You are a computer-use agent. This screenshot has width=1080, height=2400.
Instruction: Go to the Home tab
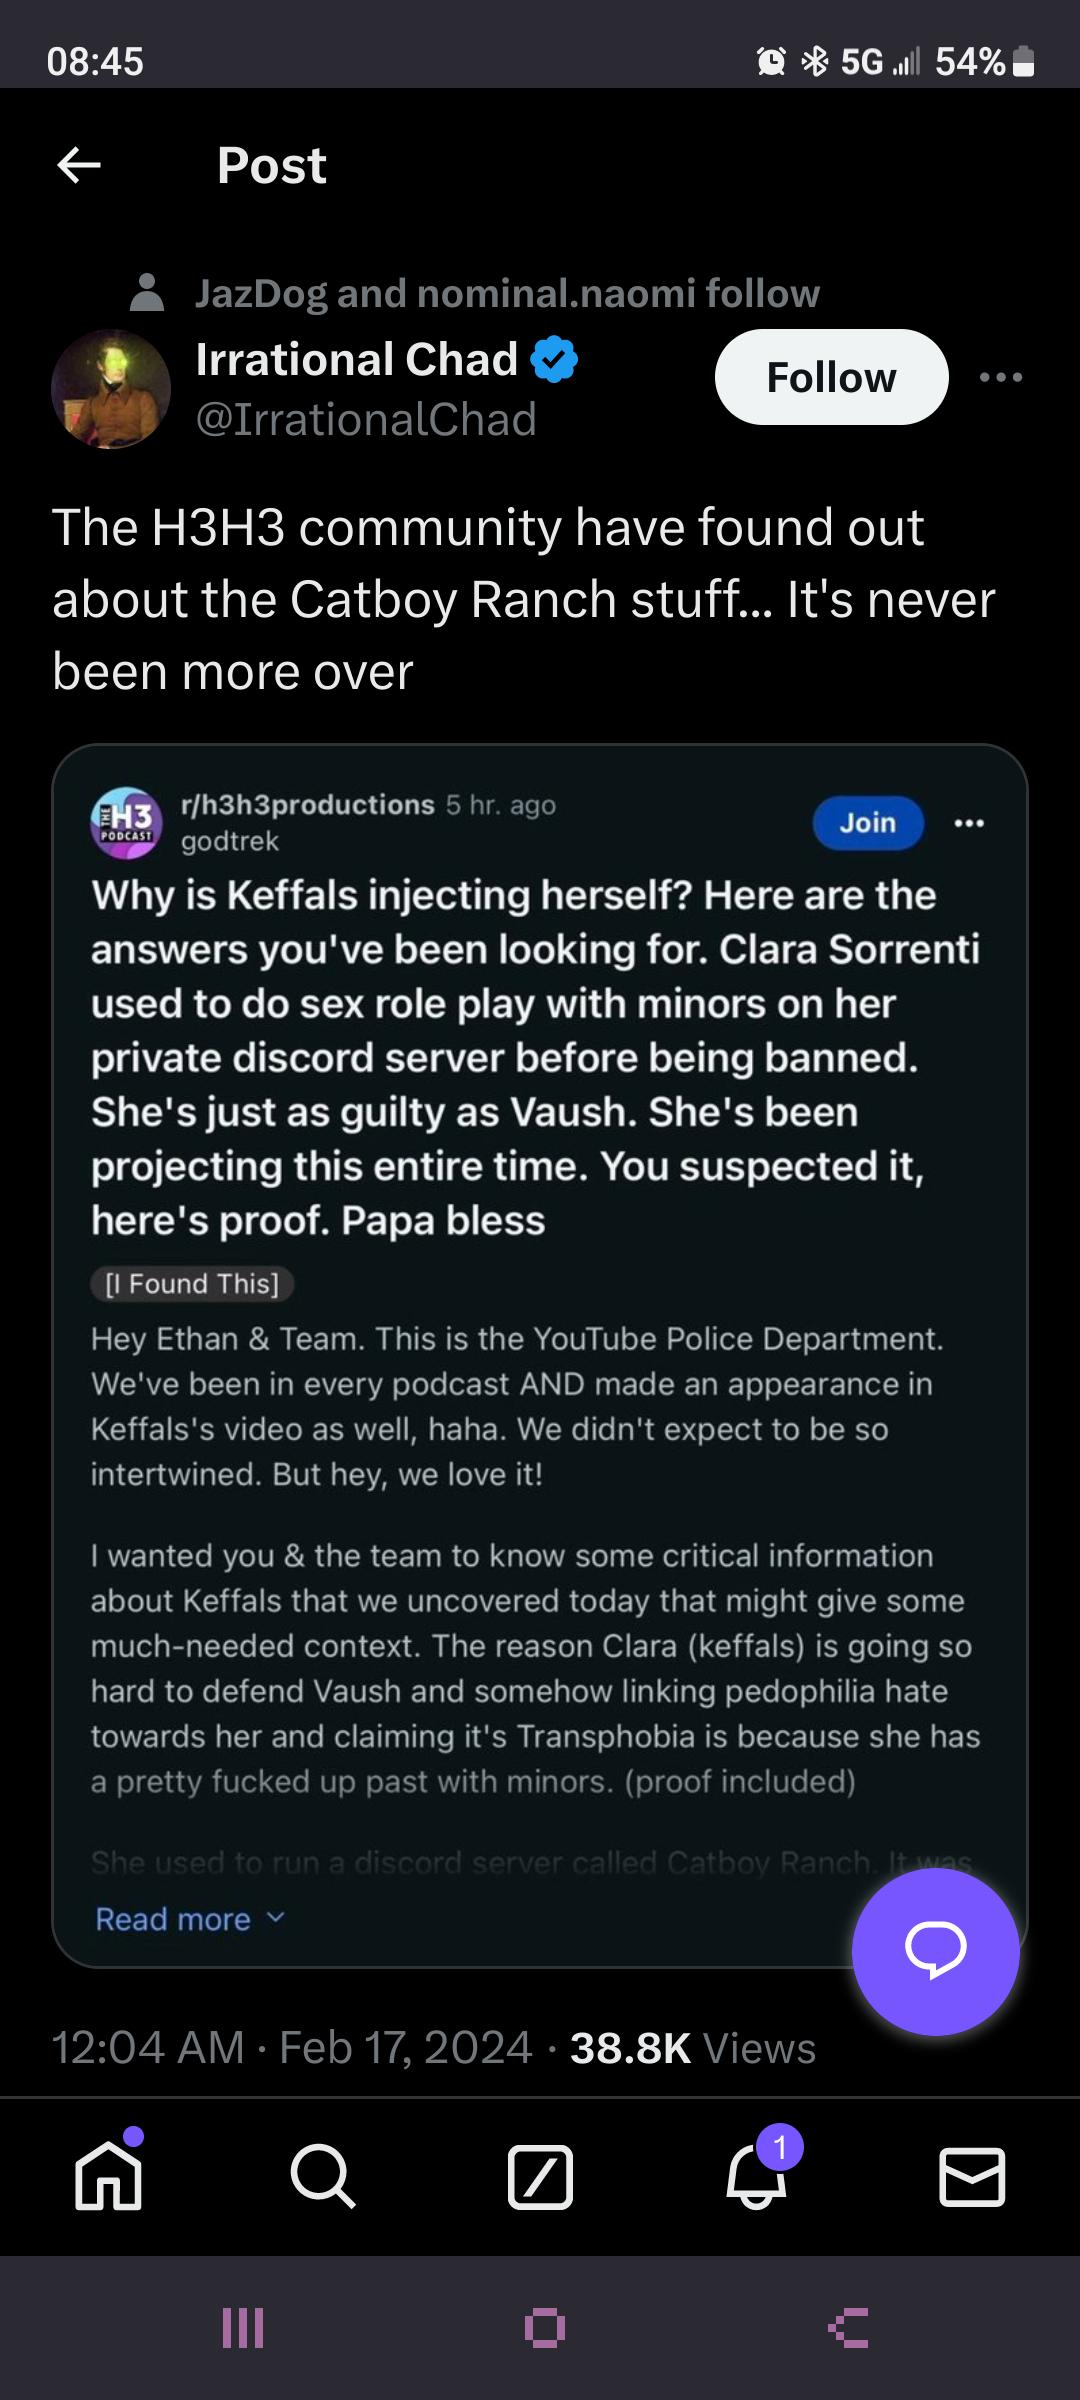(x=108, y=2177)
